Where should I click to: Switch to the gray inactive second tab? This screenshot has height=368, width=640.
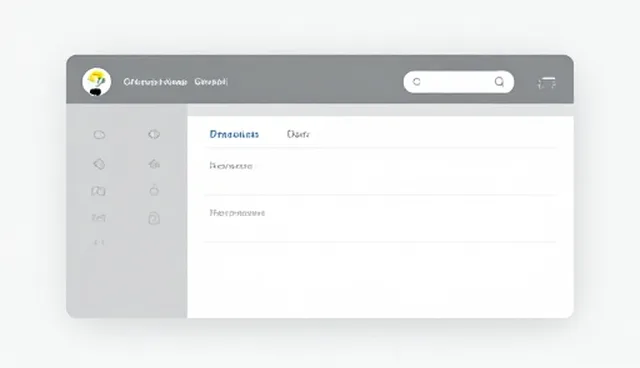point(298,134)
